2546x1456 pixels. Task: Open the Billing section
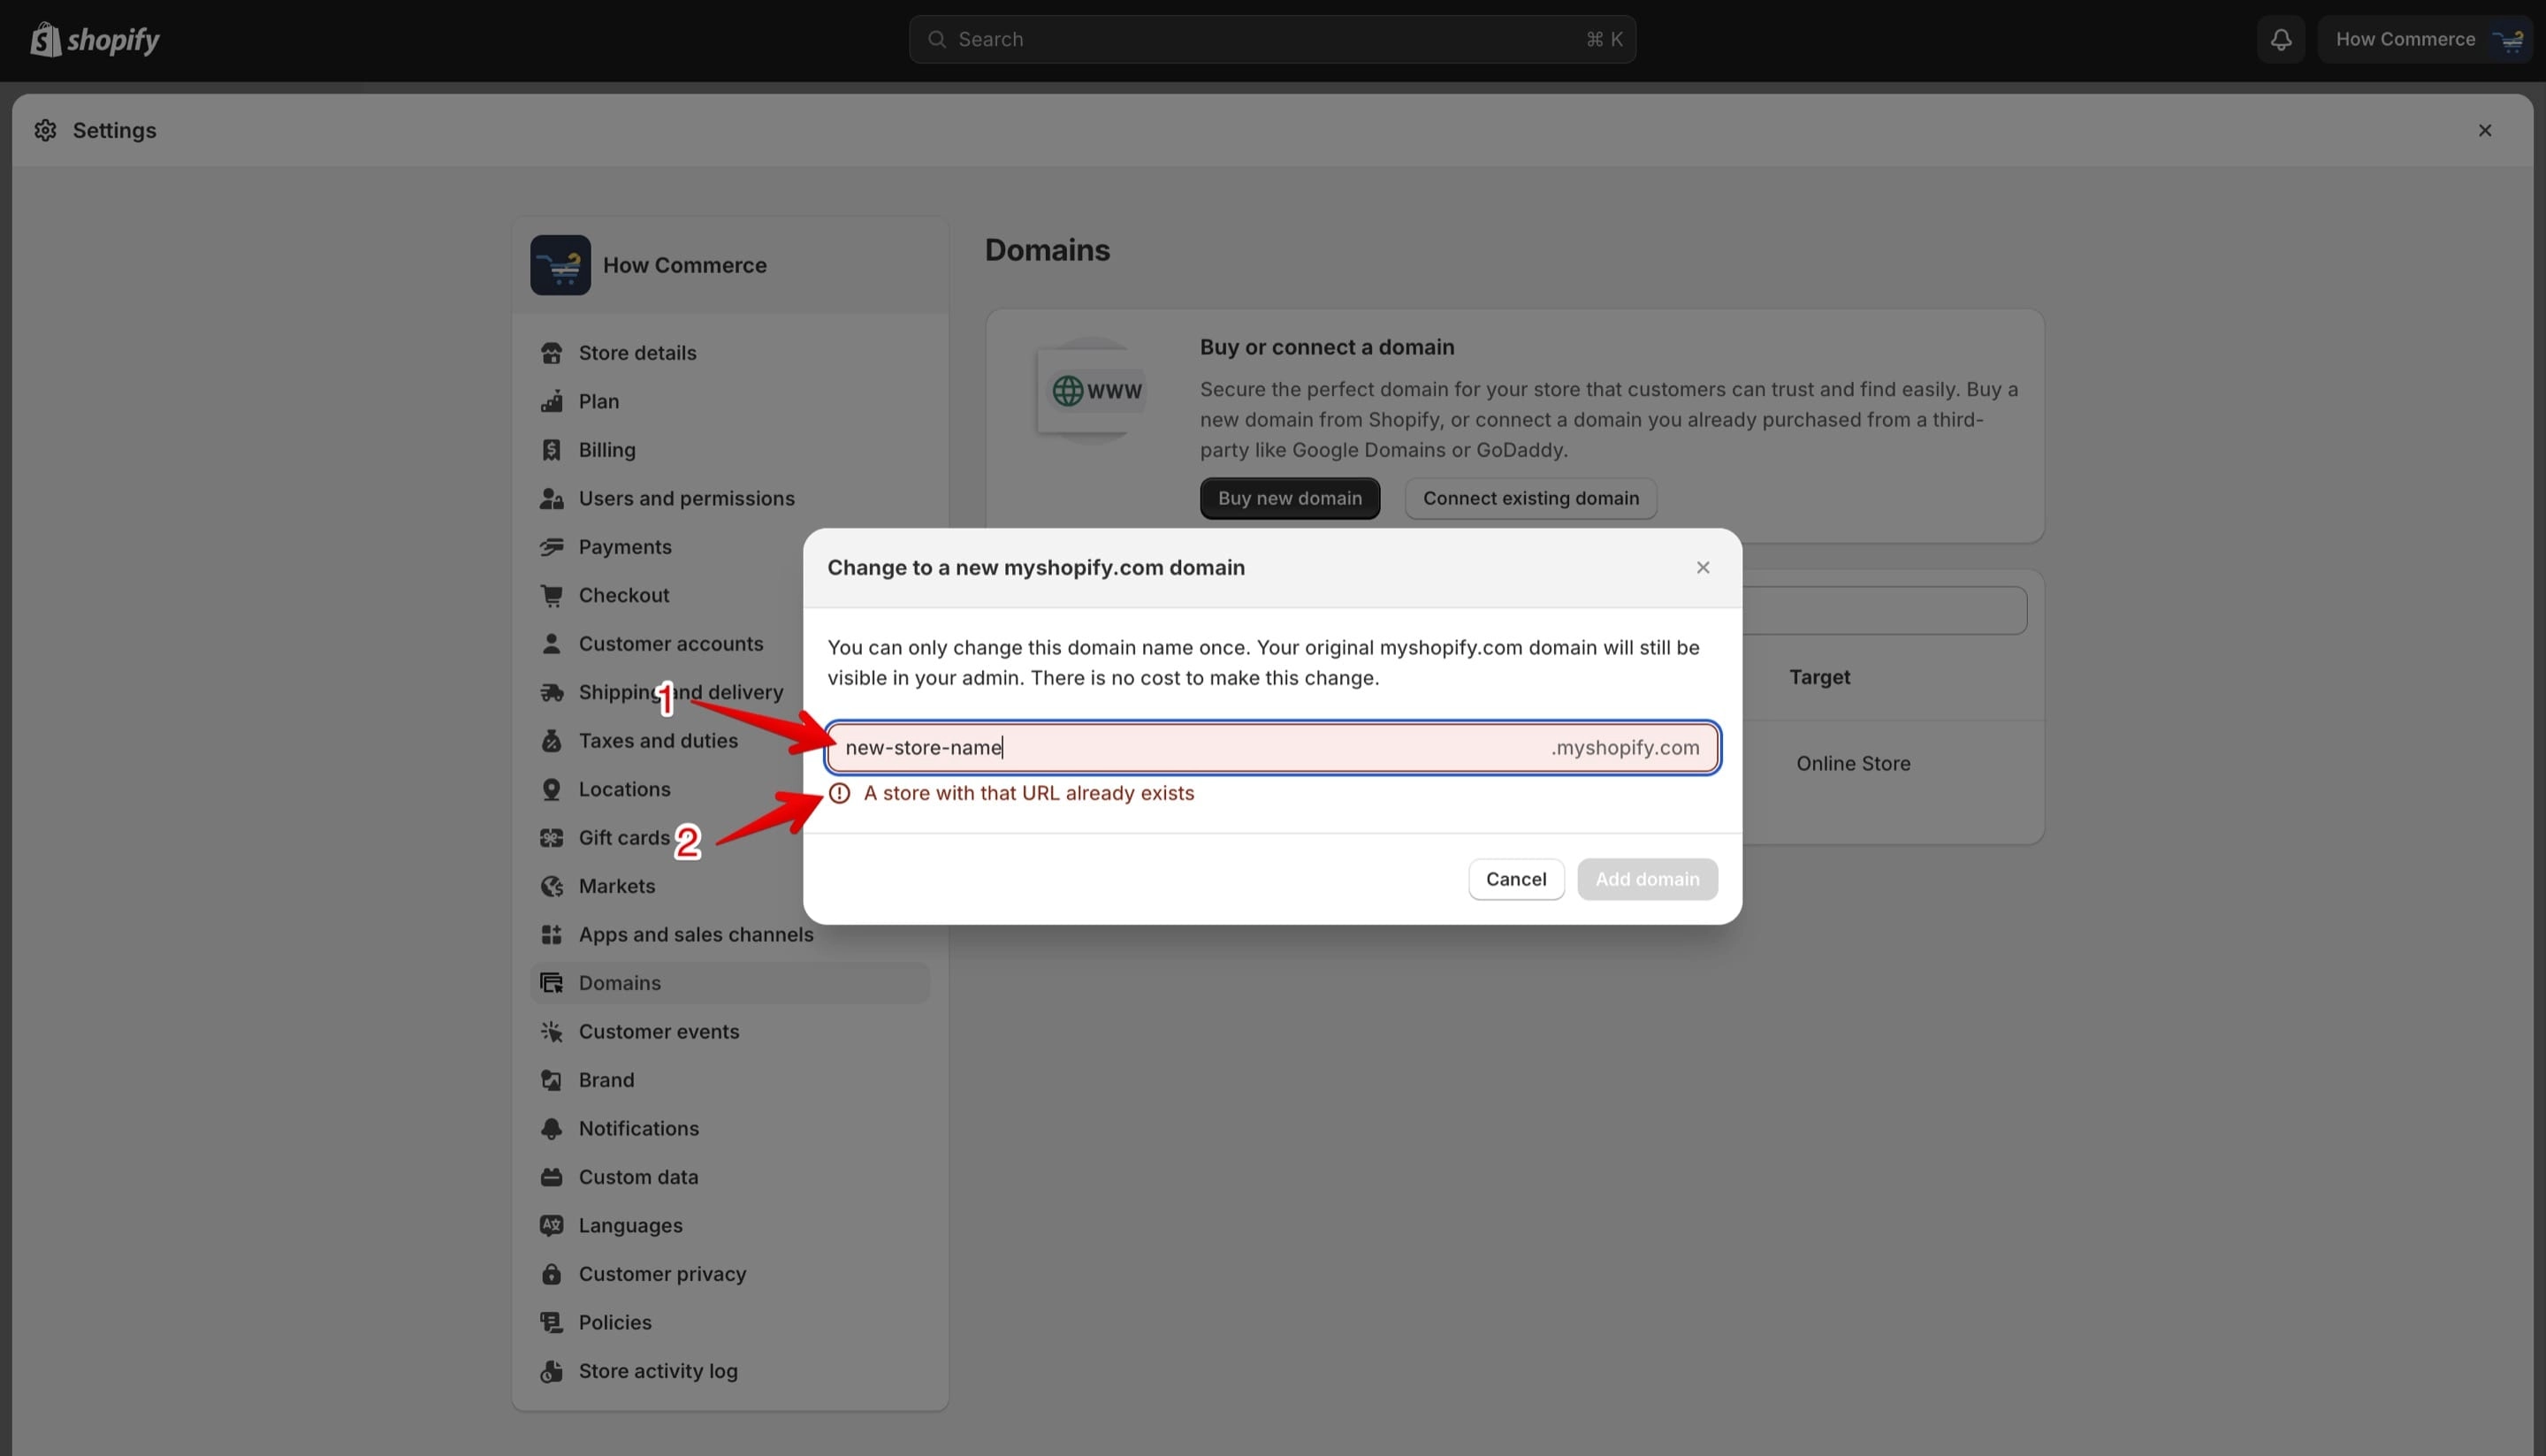coord(730,450)
